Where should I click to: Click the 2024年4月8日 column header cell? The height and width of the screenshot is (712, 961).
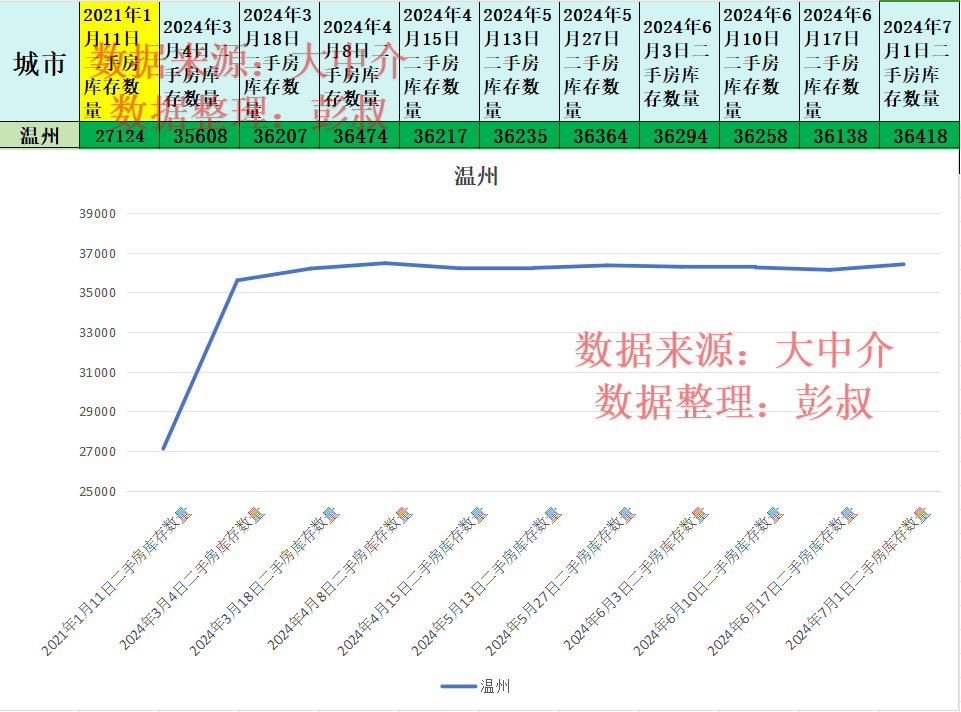click(x=359, y=61)
